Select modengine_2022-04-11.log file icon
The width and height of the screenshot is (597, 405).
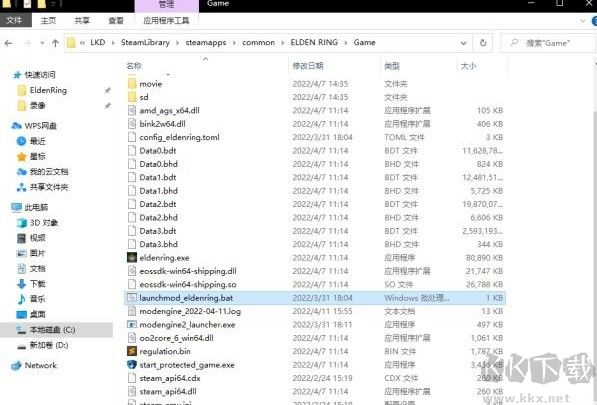pos(132,311)
